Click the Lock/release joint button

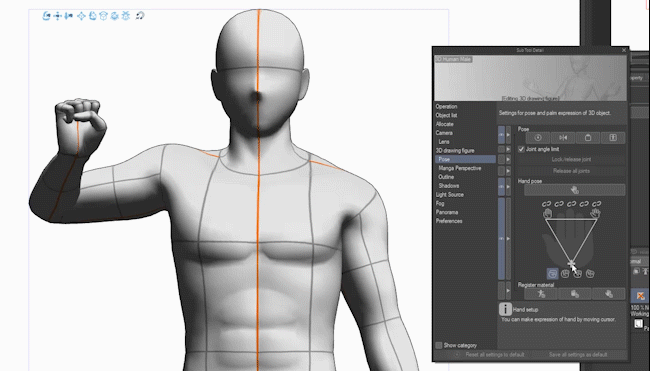pyautogui.click(x=571, y=160)
